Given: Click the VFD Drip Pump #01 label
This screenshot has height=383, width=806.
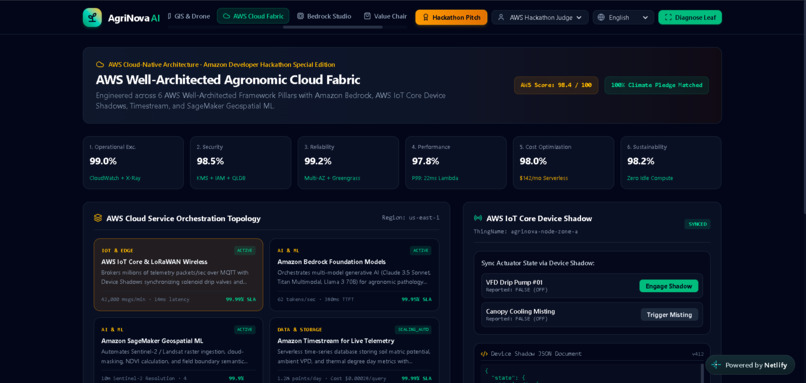Looking at the screenshot, I should 514,282.
